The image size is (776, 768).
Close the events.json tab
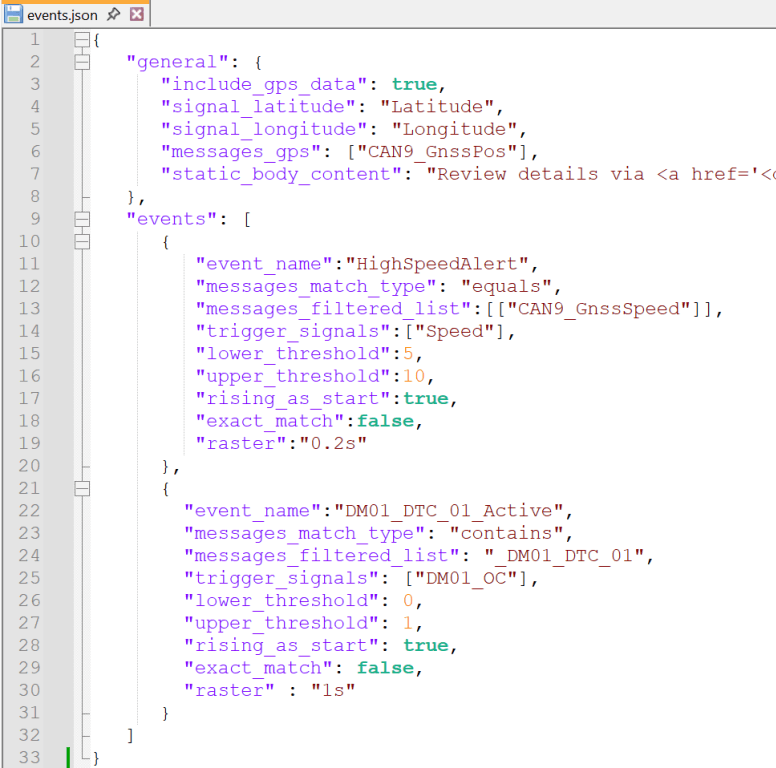click(137, 14)
